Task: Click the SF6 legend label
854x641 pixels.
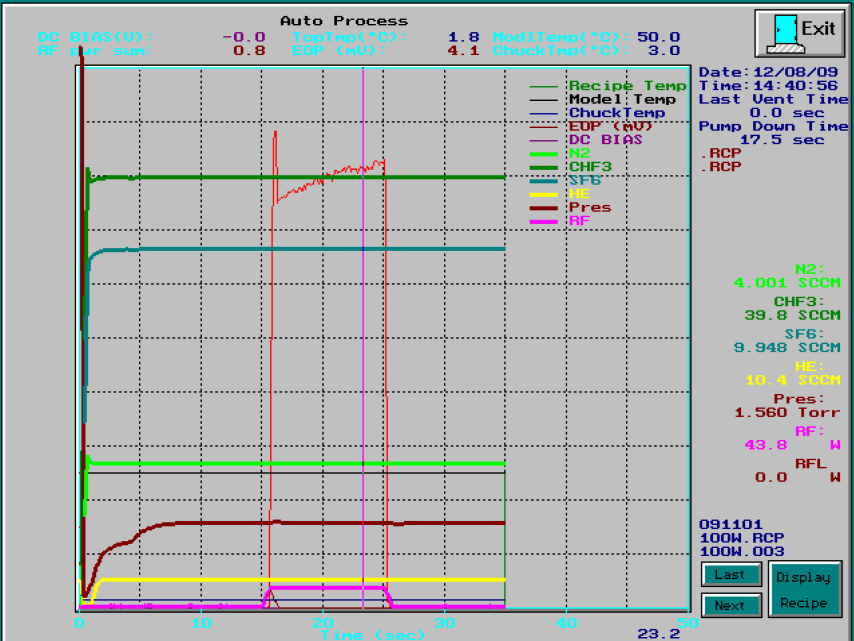Action: (584, 180)
